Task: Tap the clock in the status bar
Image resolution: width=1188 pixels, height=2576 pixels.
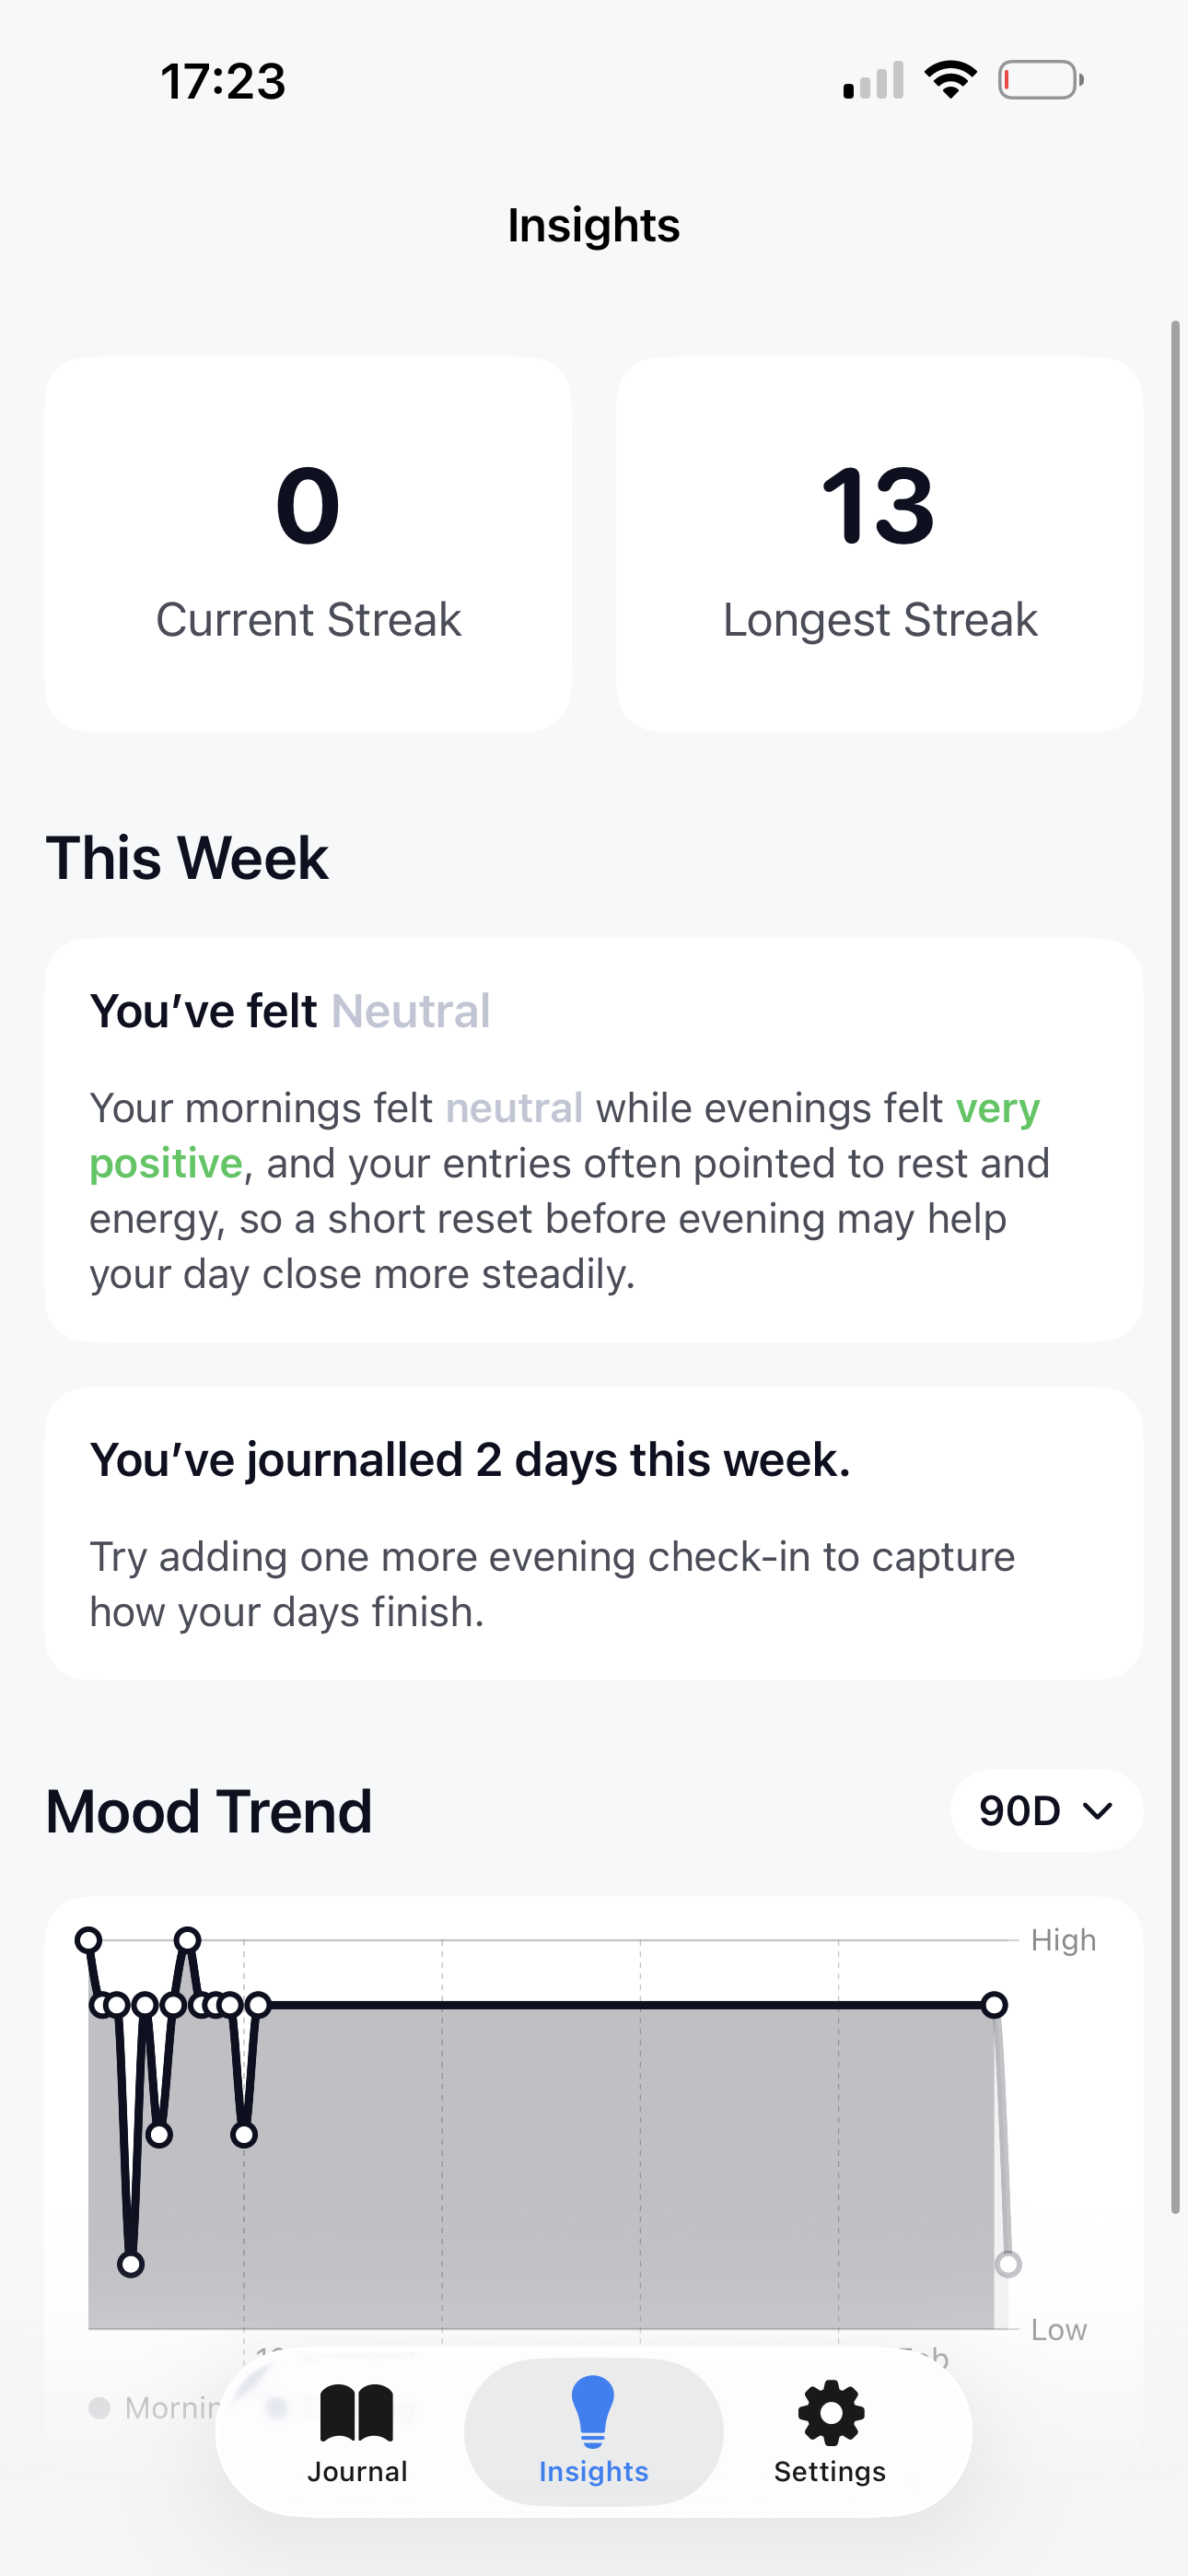Action: click(x=222, y=80)
